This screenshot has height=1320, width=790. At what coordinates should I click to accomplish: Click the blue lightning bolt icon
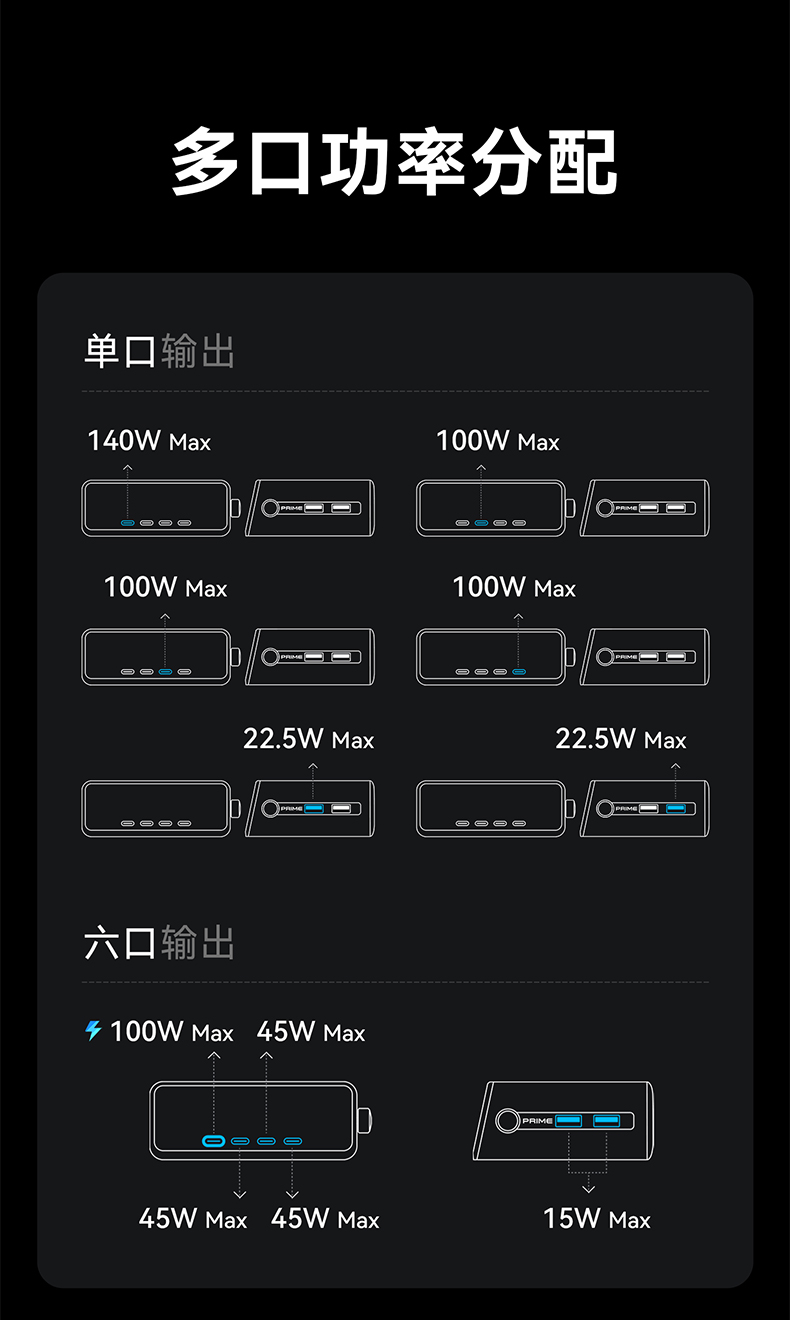(x=94, y=1030)
